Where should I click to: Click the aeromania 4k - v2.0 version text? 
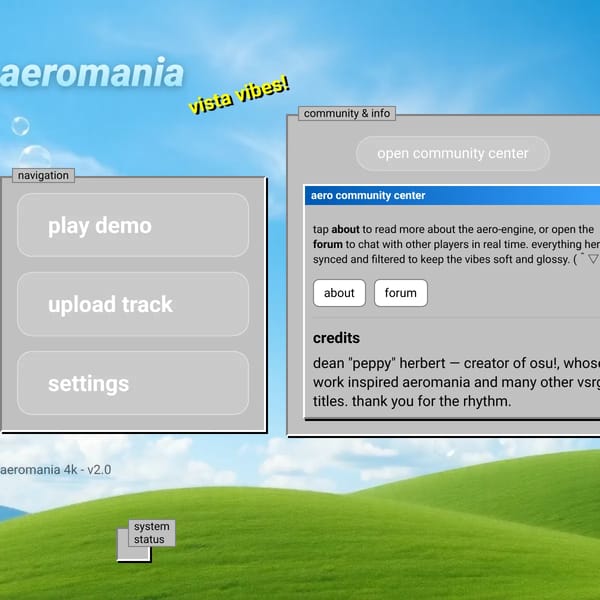tap(55, 470)
